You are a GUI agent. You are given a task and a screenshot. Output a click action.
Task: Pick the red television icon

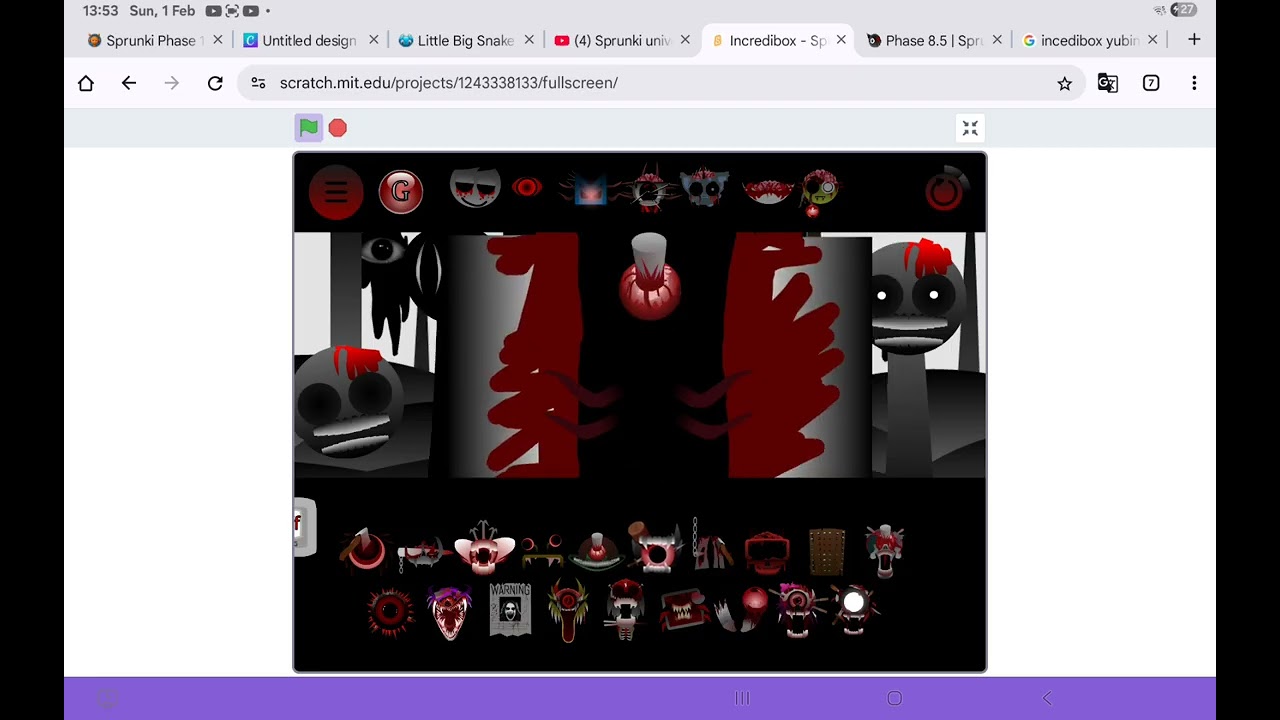click(767, 551)
